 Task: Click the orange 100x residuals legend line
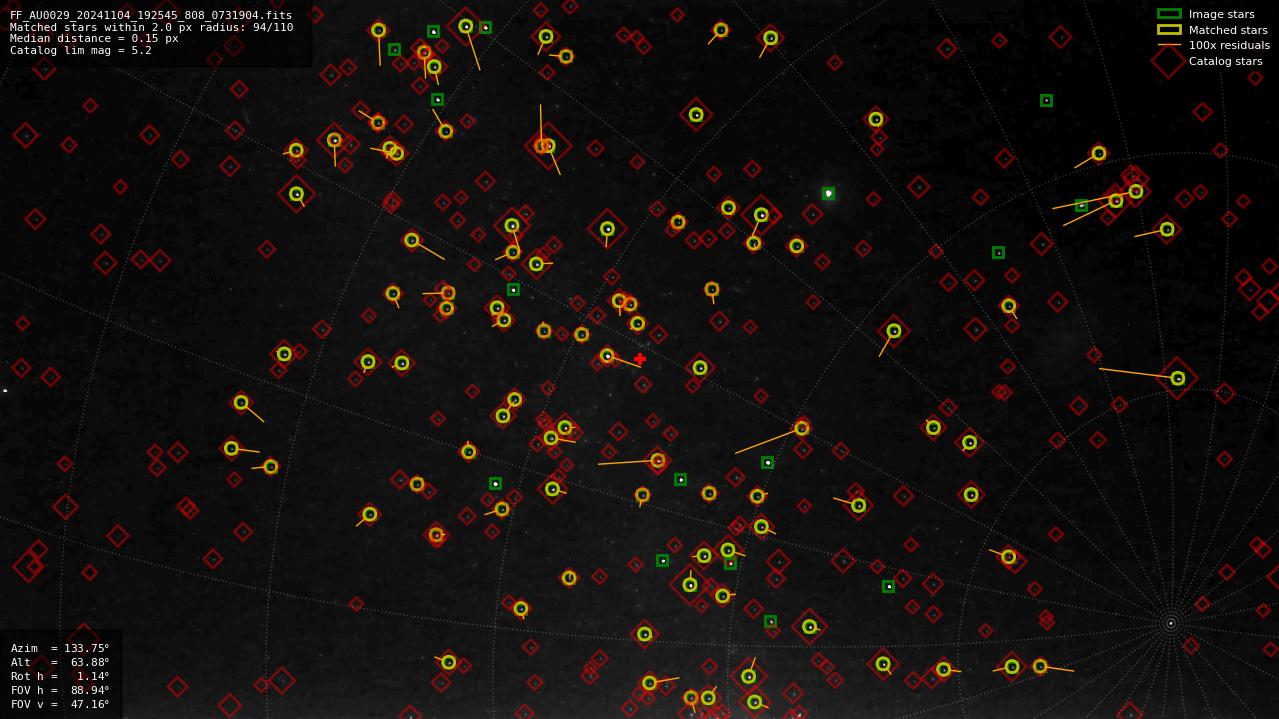point(1169,45)
